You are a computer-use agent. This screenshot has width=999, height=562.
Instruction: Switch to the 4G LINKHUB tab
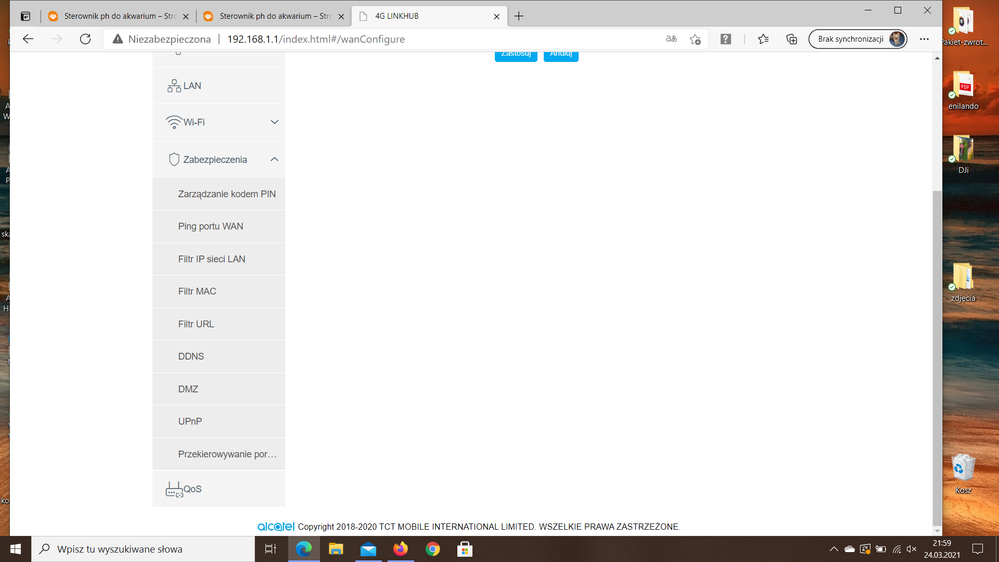tap(425, 16)
